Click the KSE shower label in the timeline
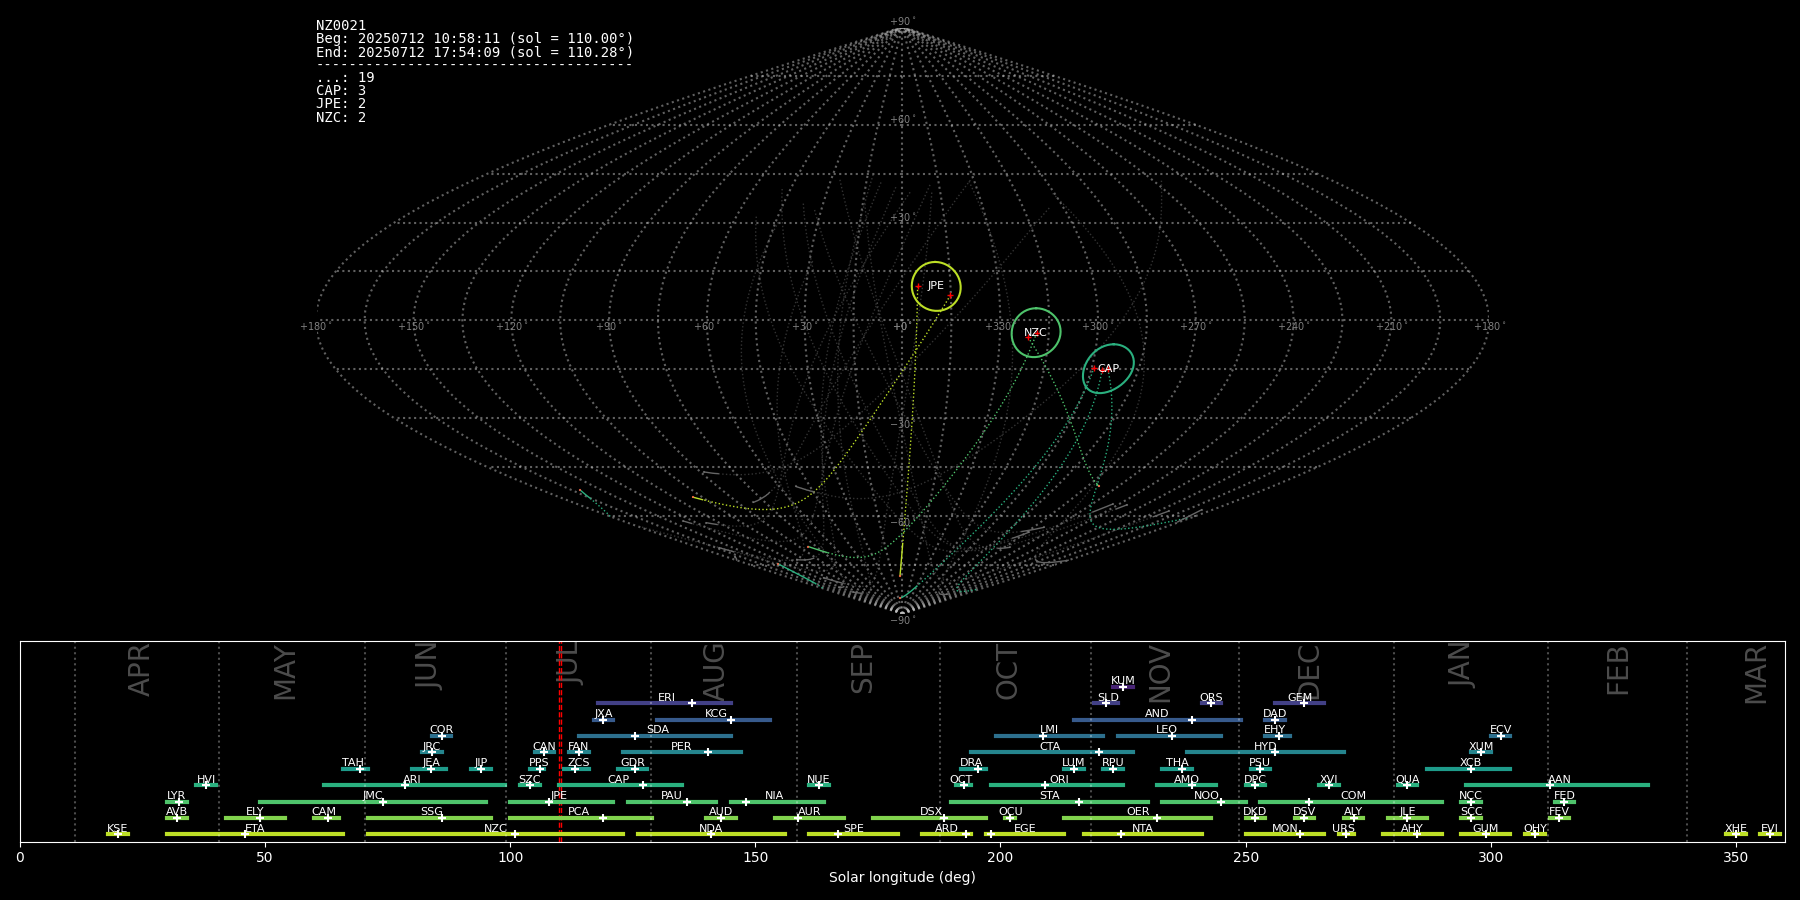This screenshot has width=1800, height=900. [117, 829]
